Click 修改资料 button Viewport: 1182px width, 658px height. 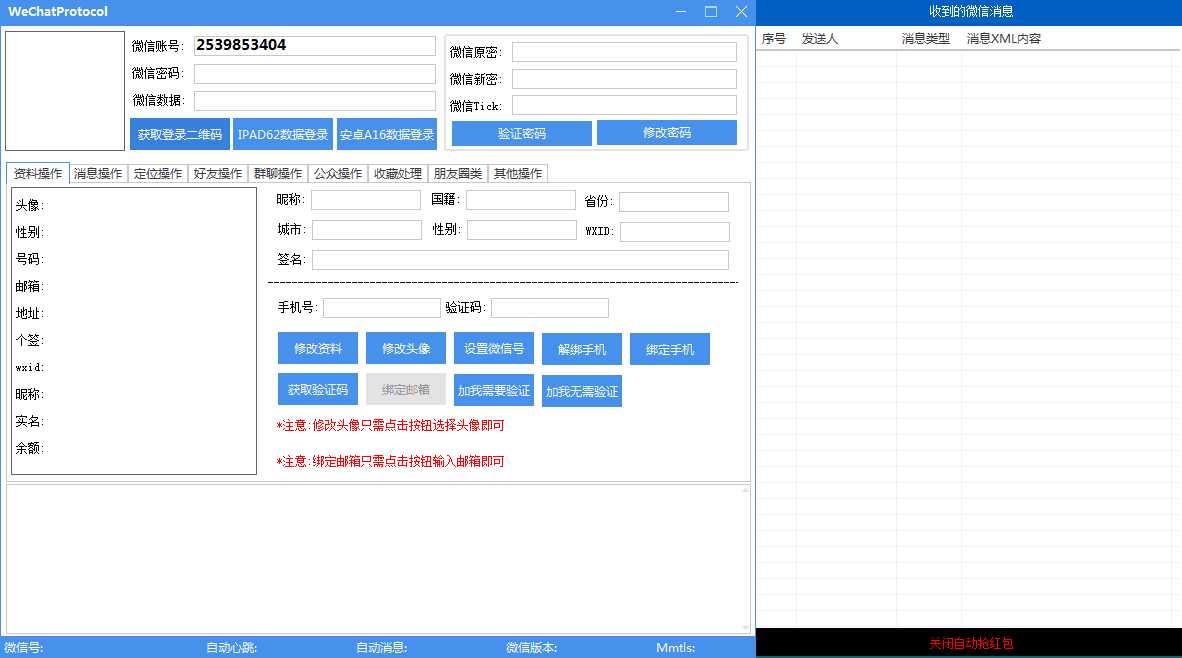click(317, 349)
